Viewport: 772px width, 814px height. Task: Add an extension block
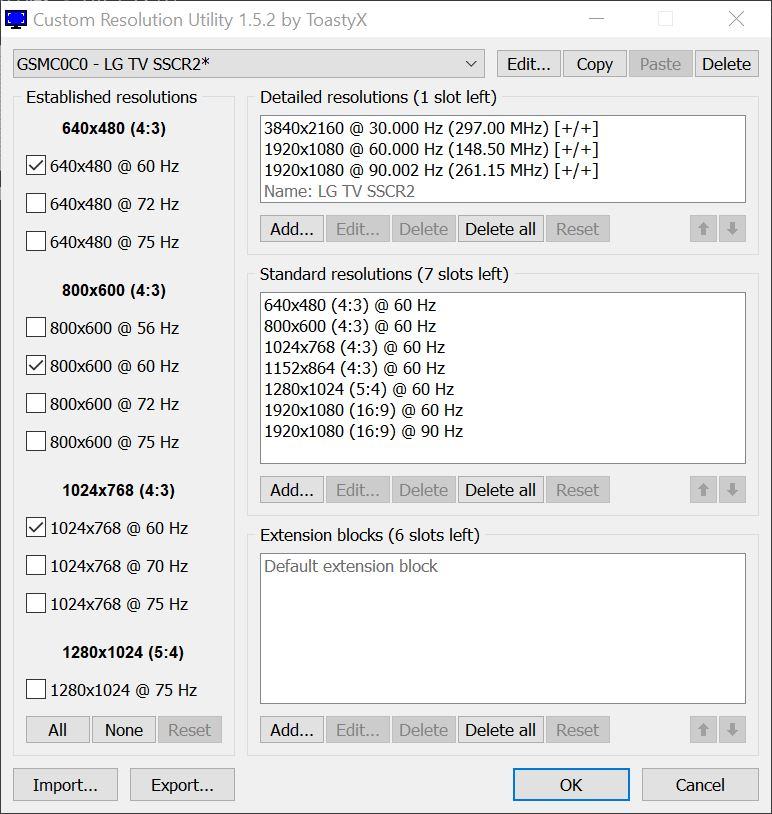(x=292, y=730)
